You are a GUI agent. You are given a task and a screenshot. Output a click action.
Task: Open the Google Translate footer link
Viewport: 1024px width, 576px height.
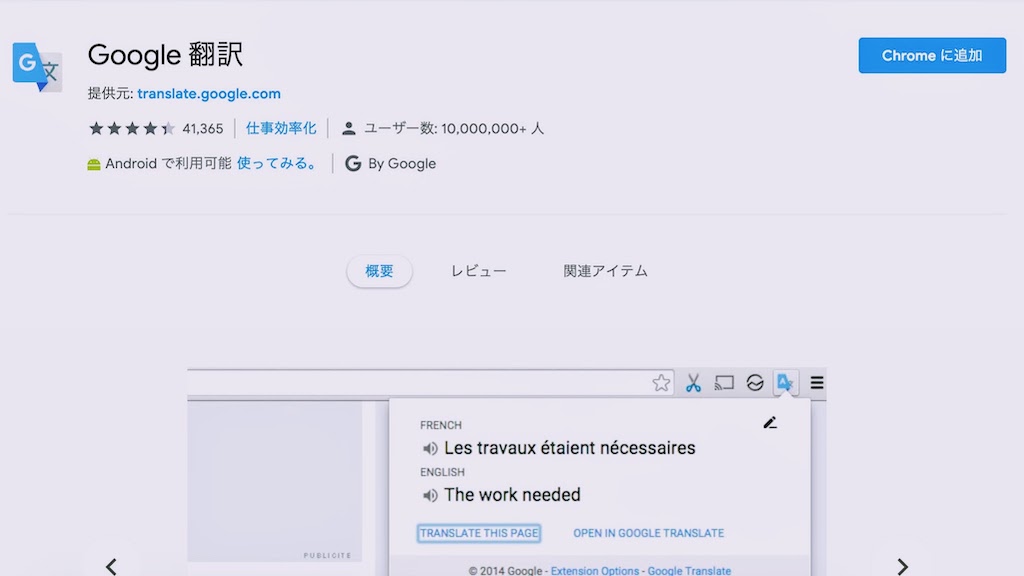point(689,570)
